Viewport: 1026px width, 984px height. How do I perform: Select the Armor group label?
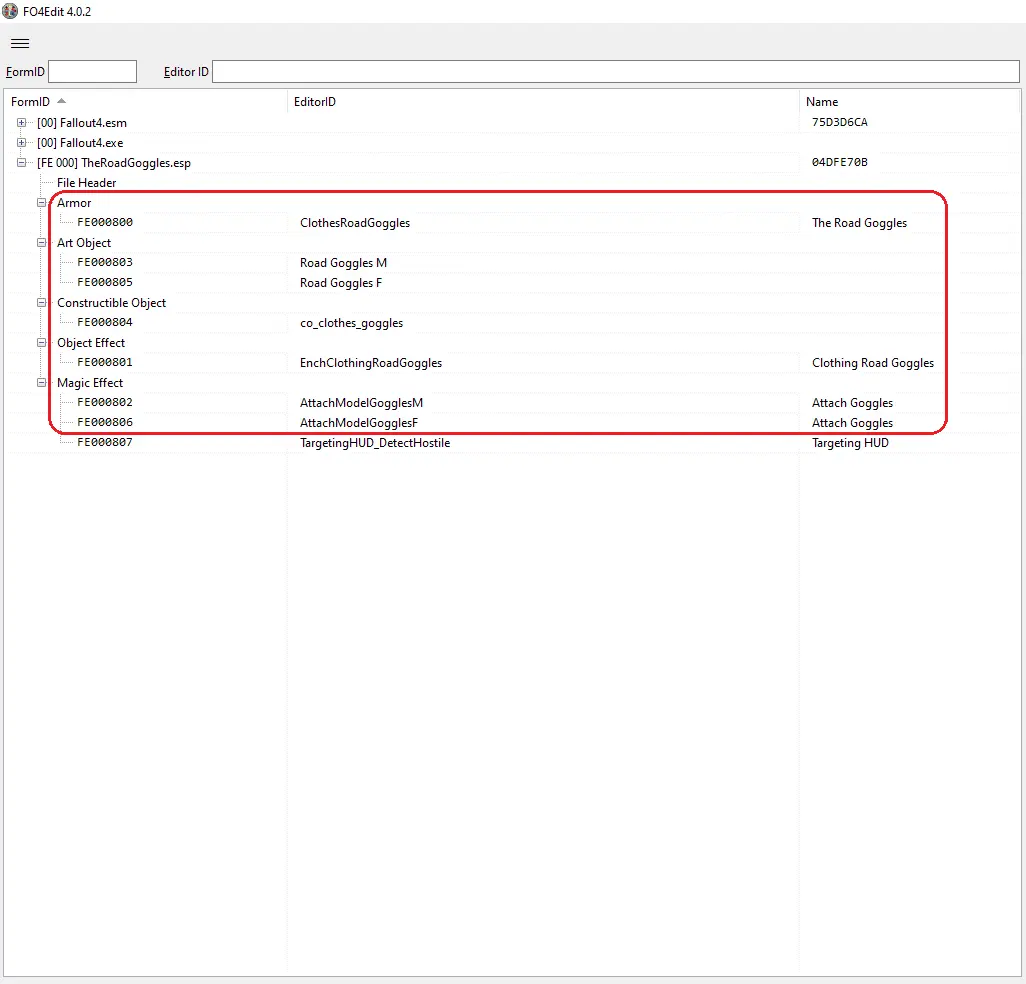[74, 203]
